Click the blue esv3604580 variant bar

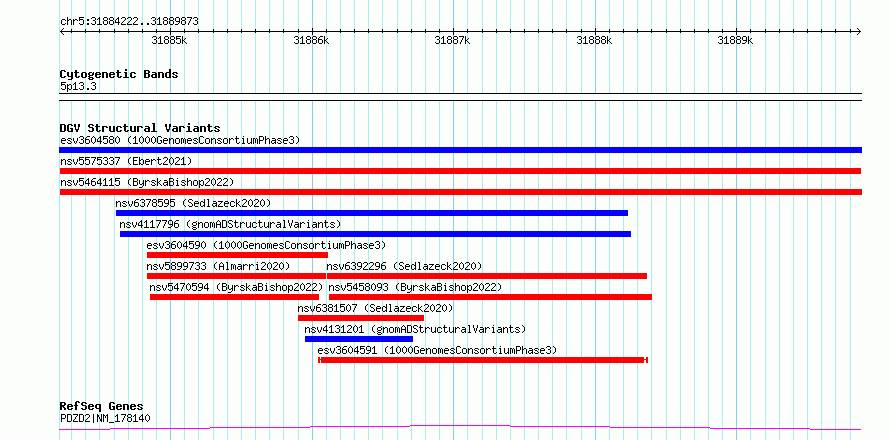(460, 150)
